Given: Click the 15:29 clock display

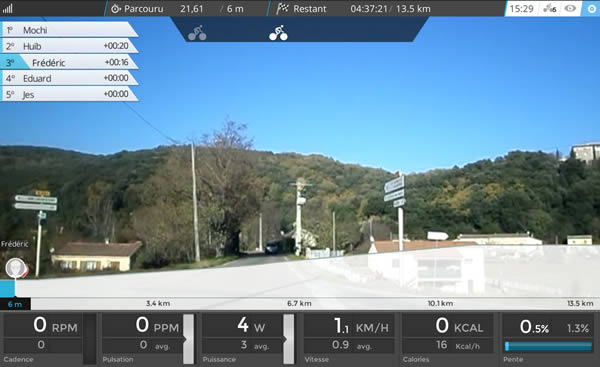Looking at the screenshot, I should coord(522,9).
